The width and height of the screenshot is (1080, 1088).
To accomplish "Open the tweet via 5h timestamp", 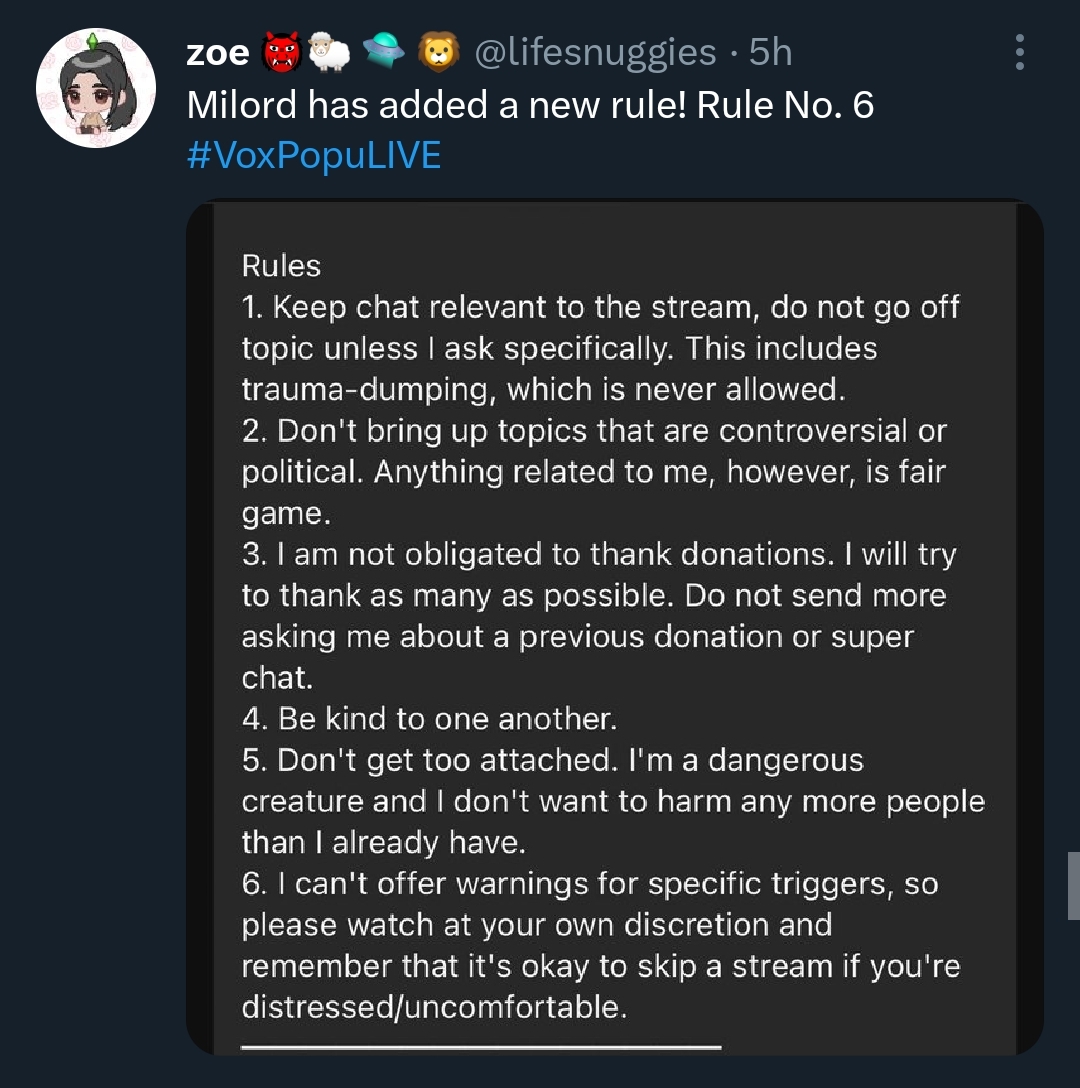I will 770,52.
